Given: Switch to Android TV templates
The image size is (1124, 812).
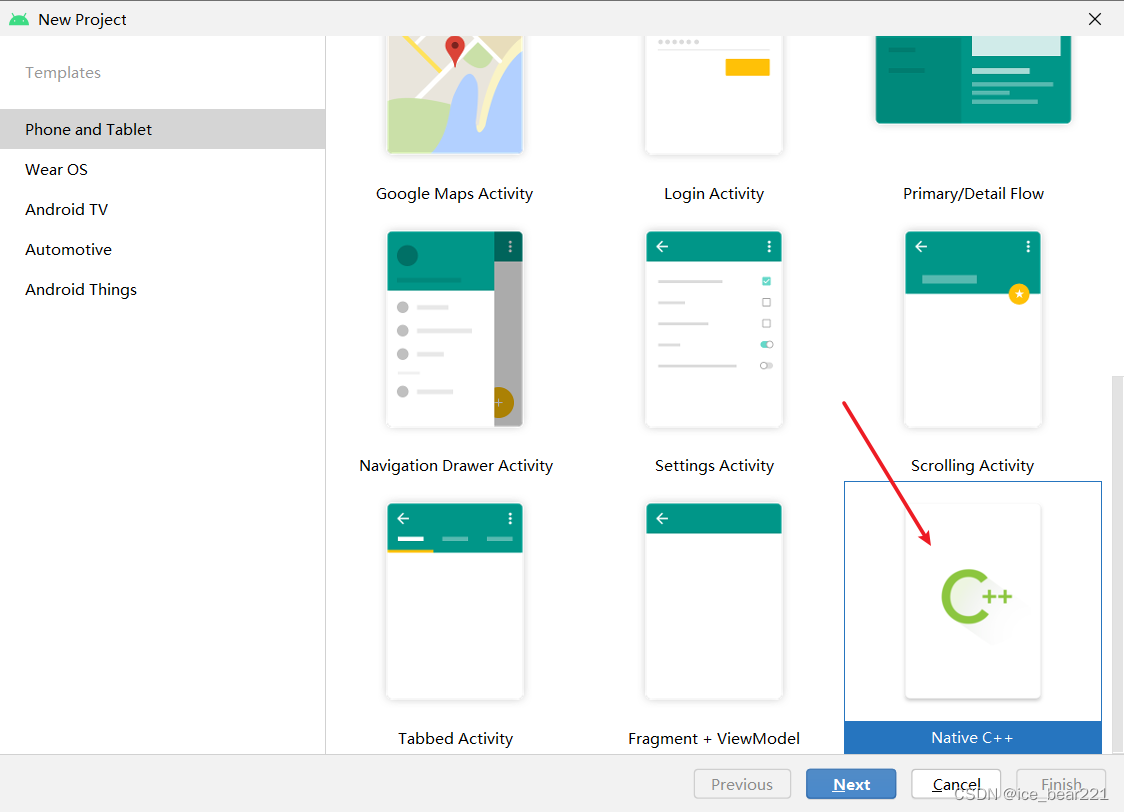Looking at the screenshot, I should pyautogui.click(x=163, y=209).
